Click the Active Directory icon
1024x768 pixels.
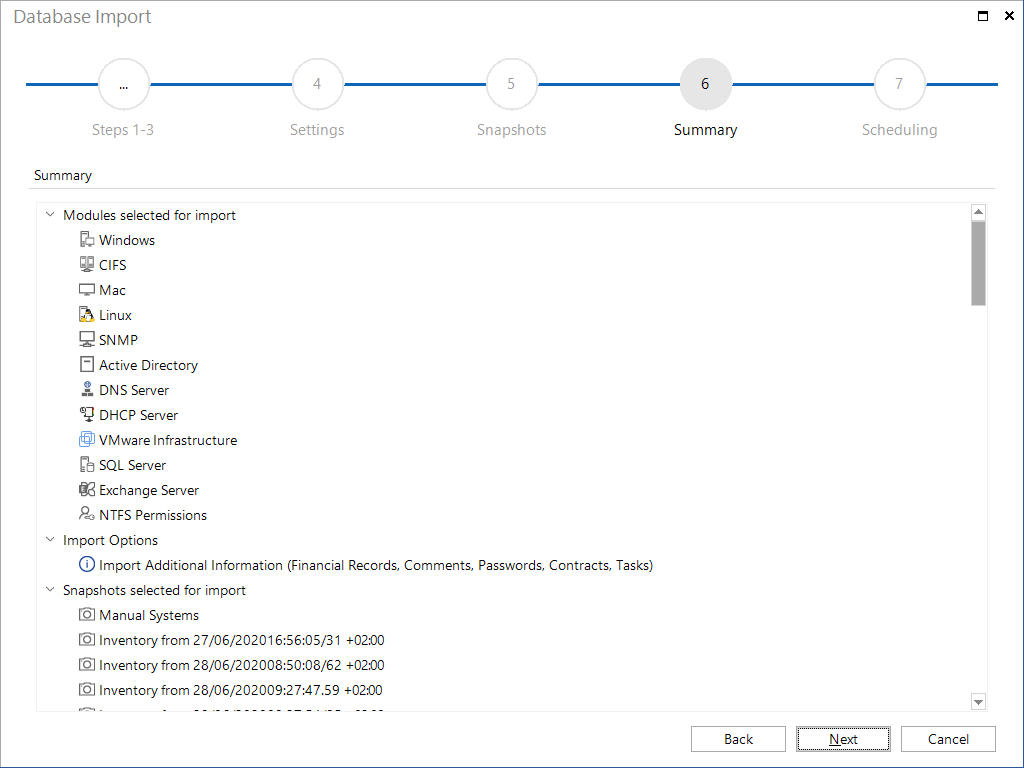point(87,364)
